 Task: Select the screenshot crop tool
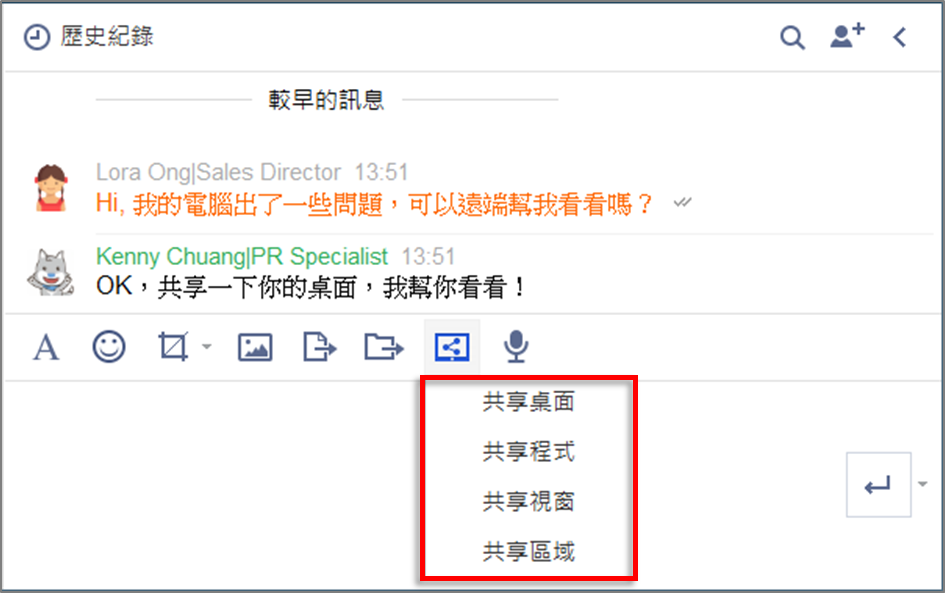click(x=174, y=346)
